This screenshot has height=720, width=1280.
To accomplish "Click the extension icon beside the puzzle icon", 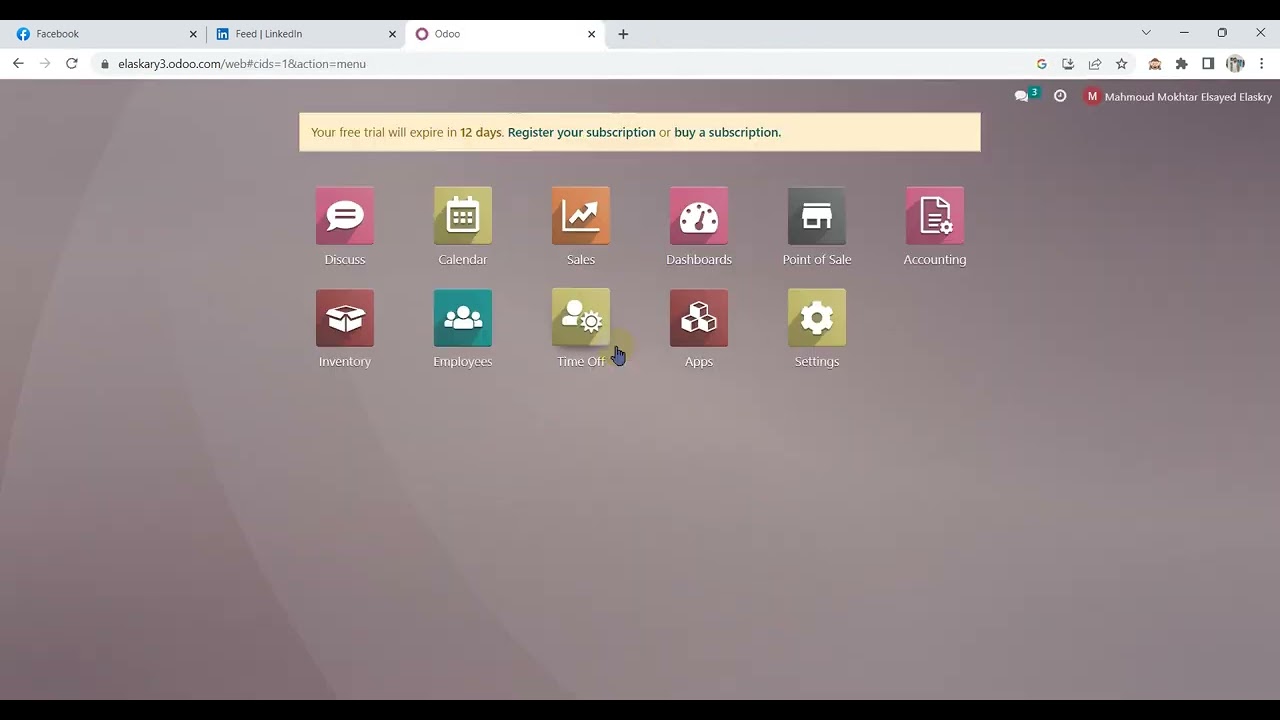I will tap(1155, 64).
